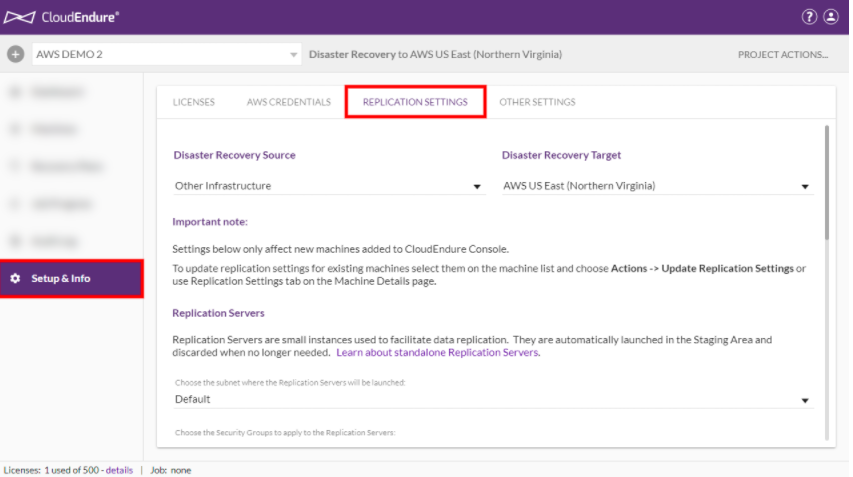Click the Disaster Recovery Target heading

pos(561,155)
